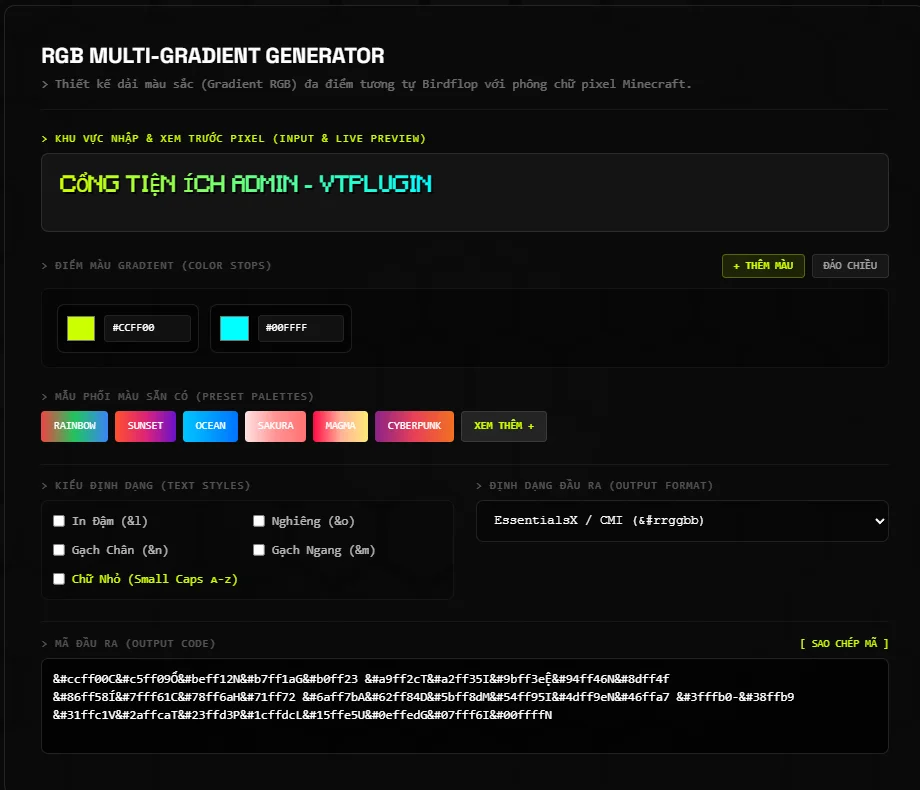Viewport: 920px width, 790px height.
Task: Click SAO CHÉP MÃ to copy output code
Action: click(x=844, y=644)
